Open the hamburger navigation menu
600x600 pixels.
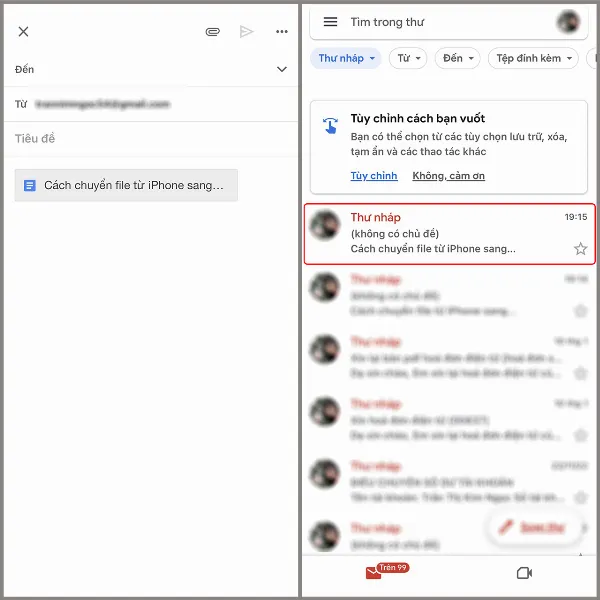coord(330,22)
